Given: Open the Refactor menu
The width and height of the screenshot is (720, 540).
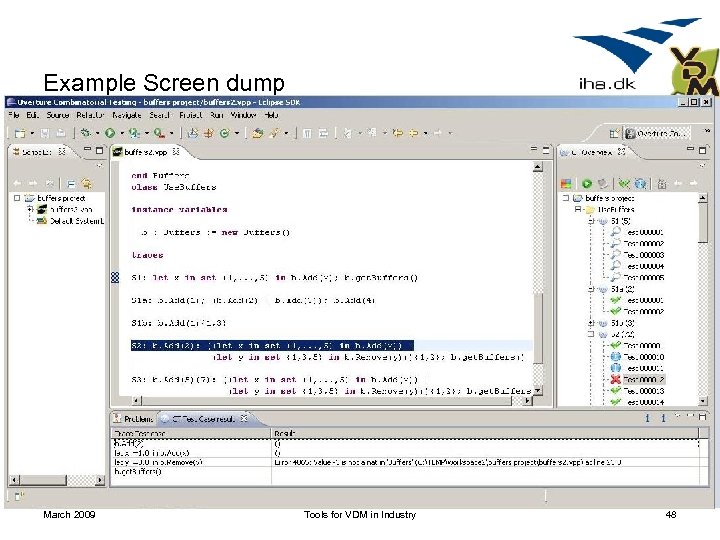Looking at the screenshot, I should [x=90, y=115].
